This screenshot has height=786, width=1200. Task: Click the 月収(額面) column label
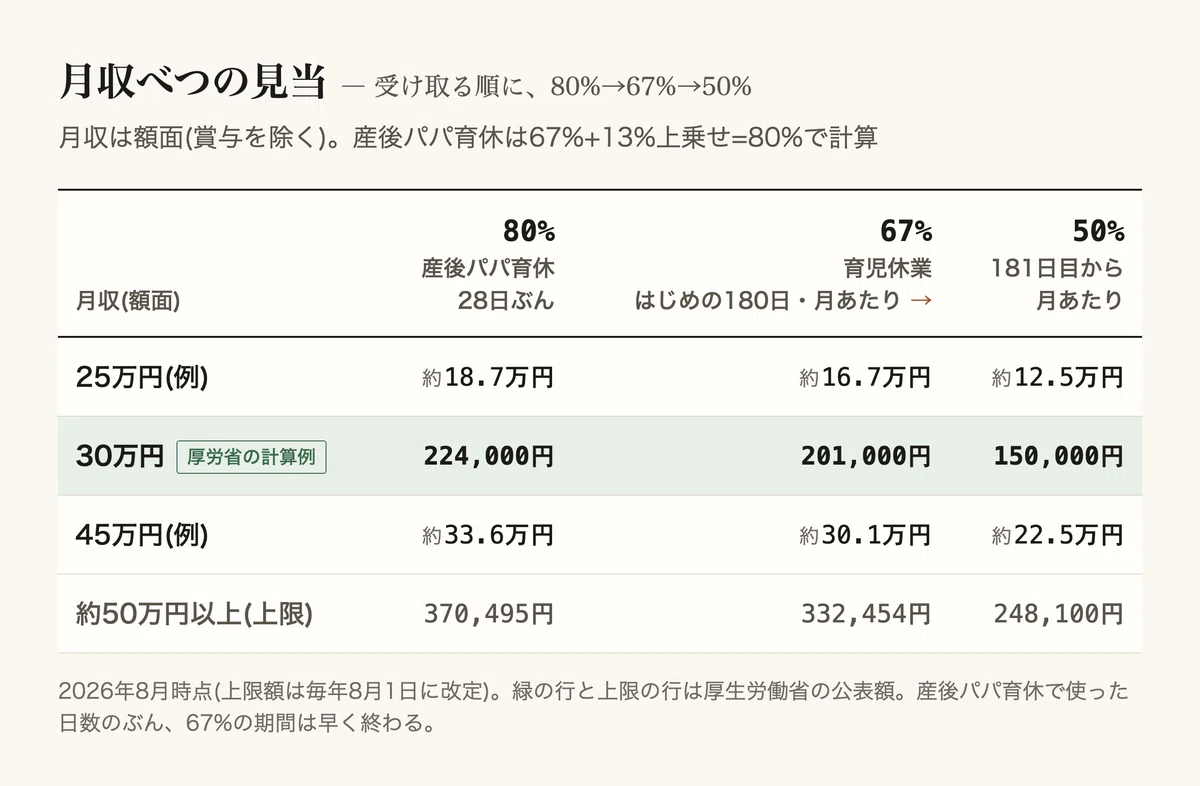pos(128,301)
